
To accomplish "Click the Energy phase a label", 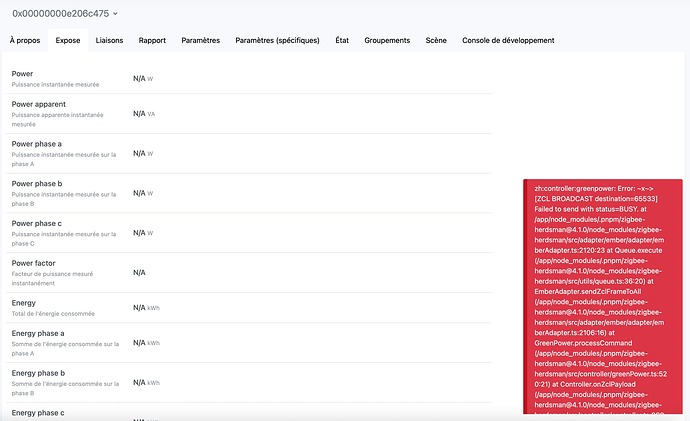I will (x=38, y=333).
